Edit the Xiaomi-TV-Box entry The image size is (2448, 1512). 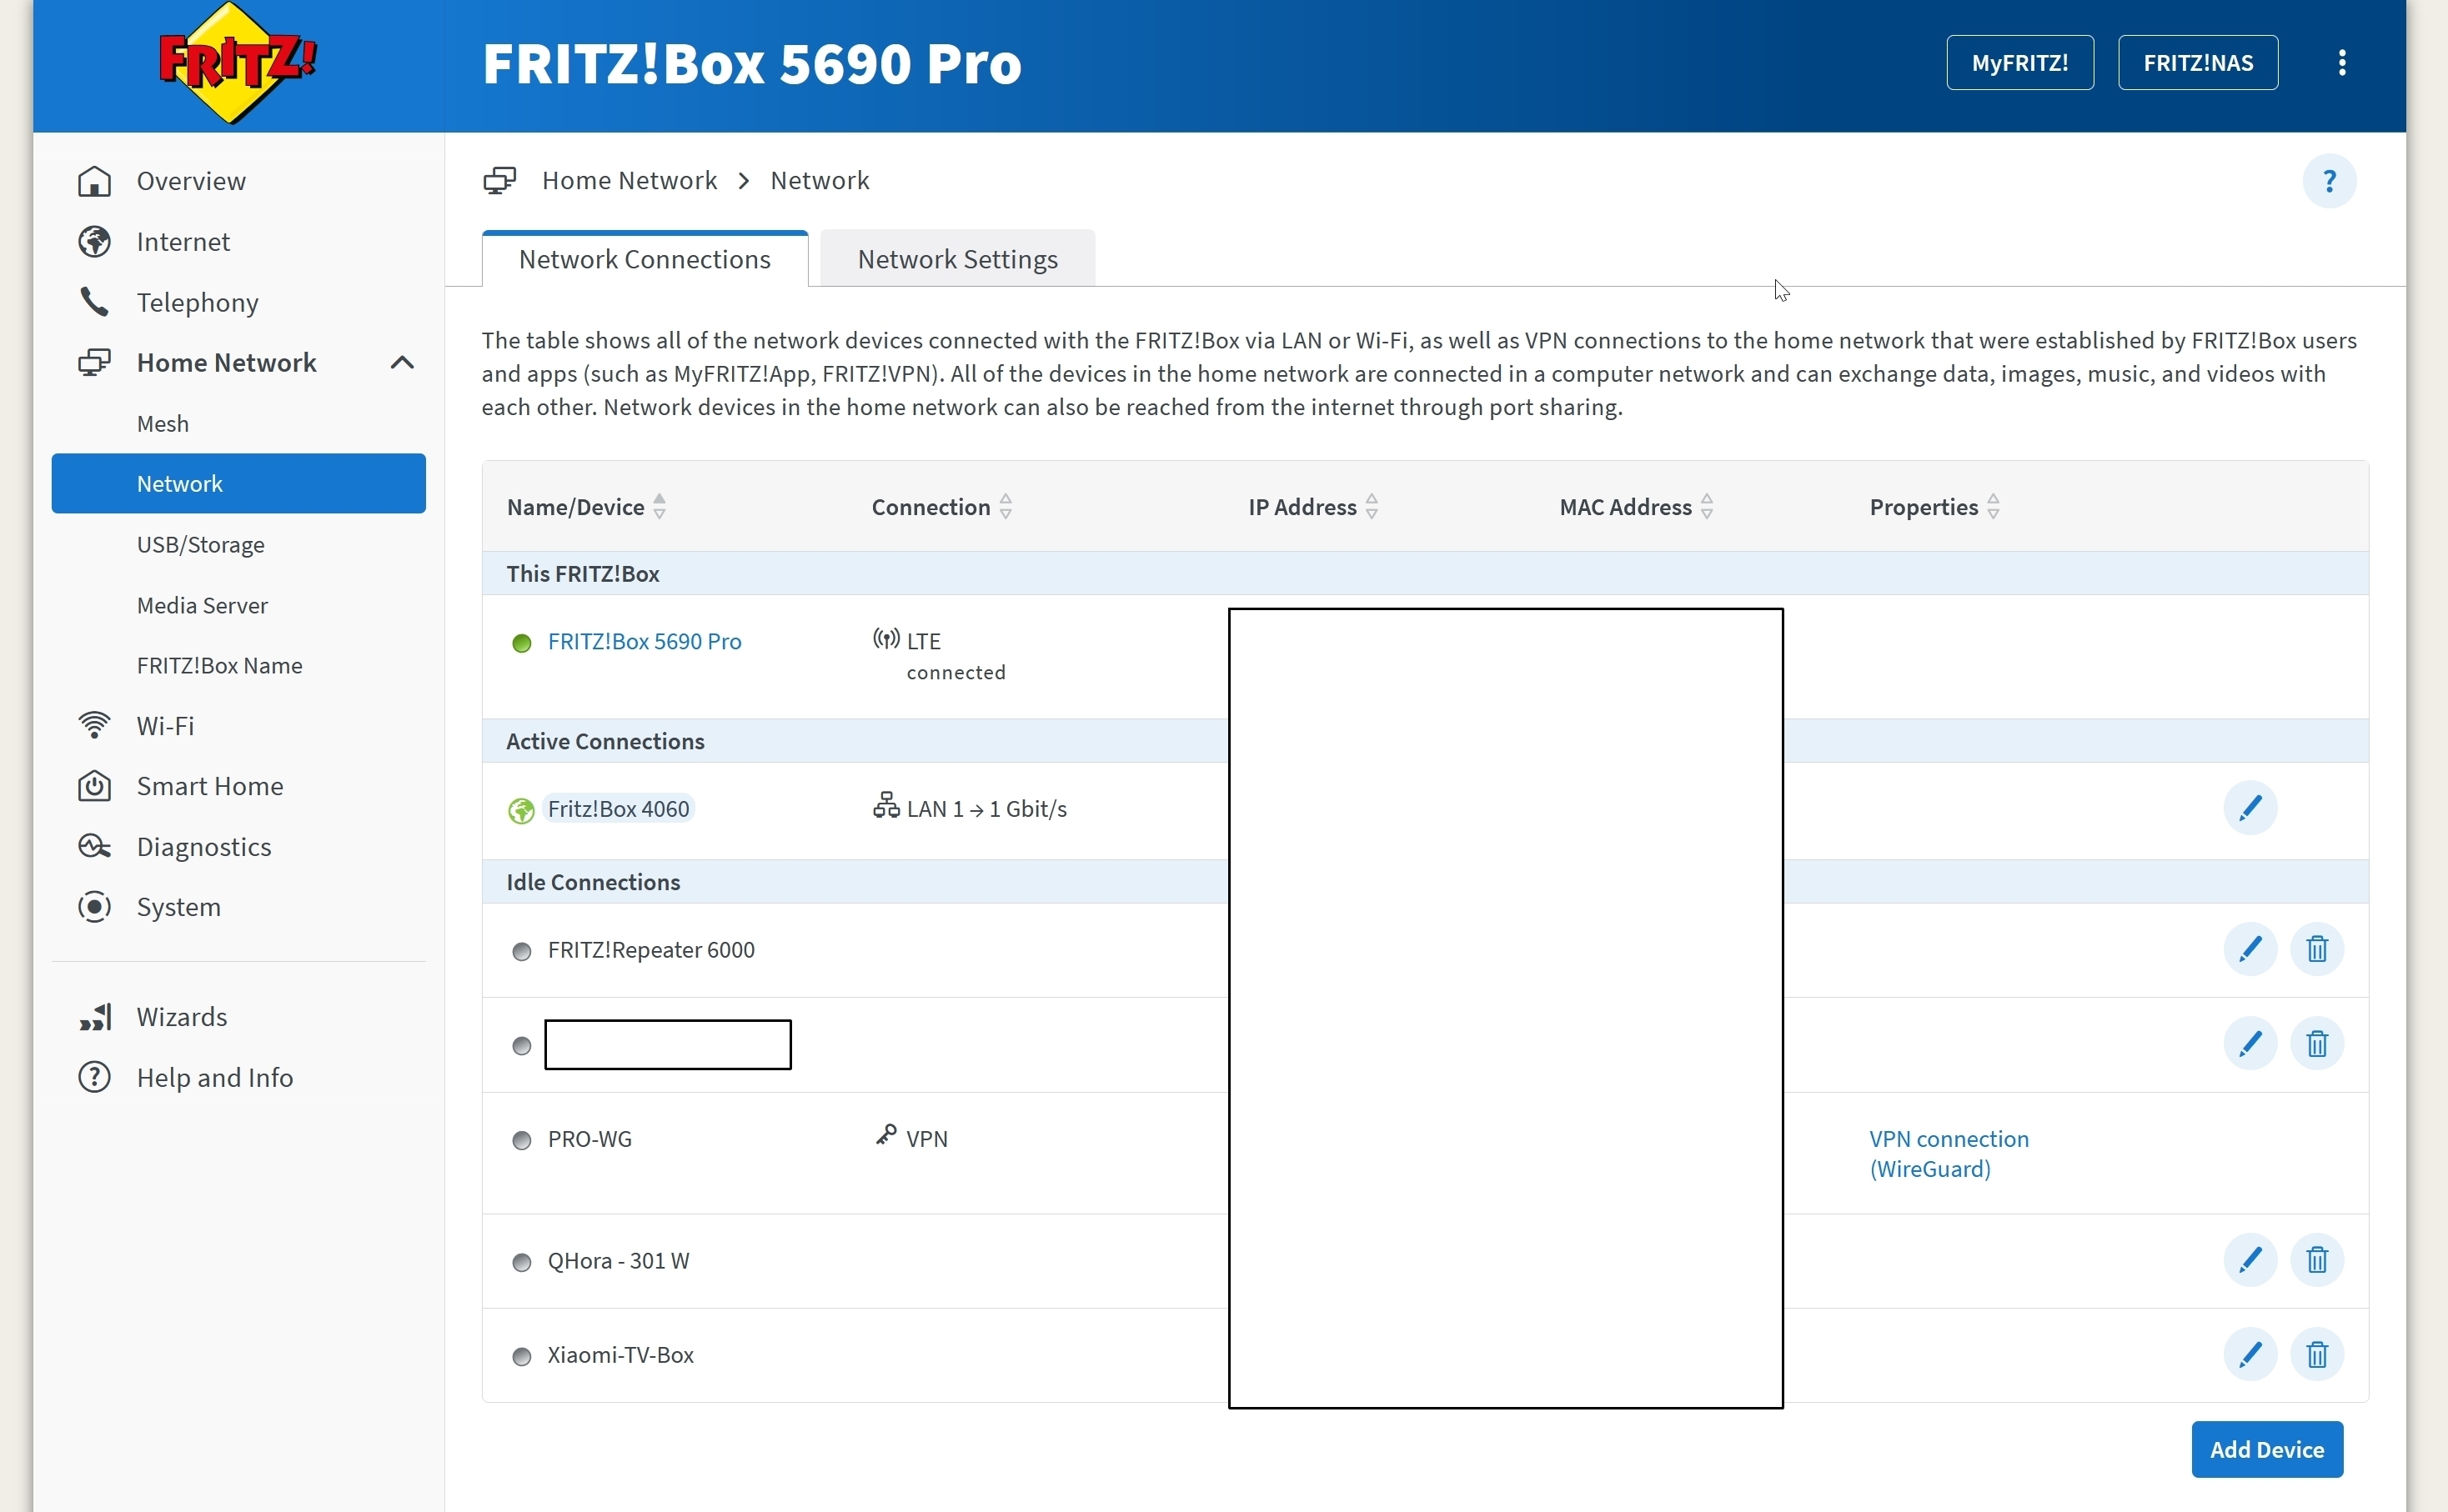[2250, 1355]
